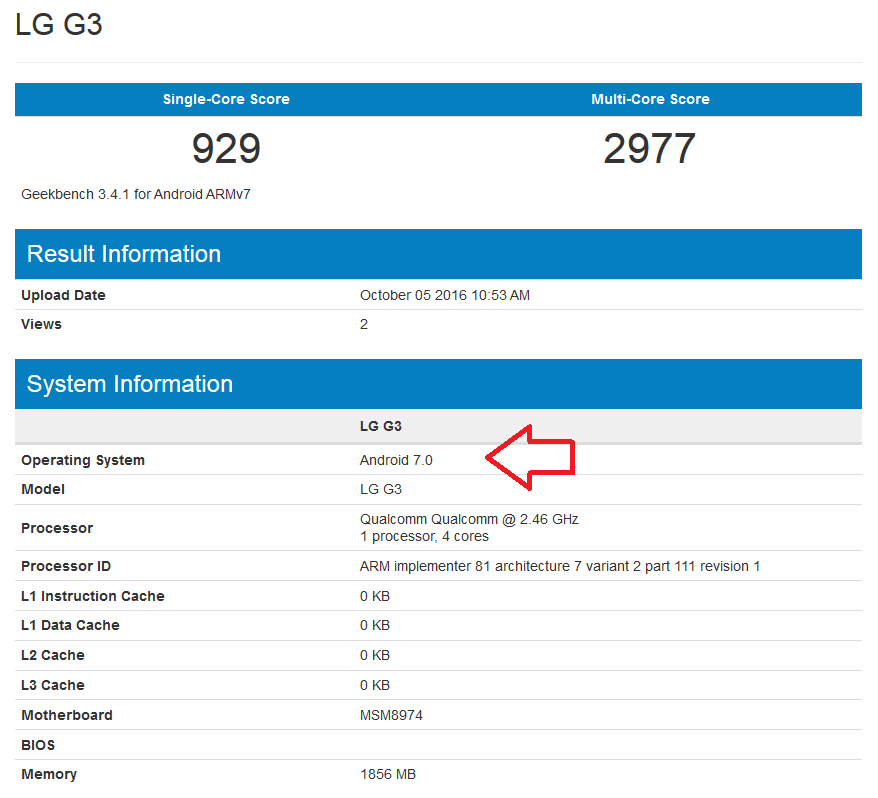
Task: Select the Multi-Core Score header
Action: (x=650, y=99)
